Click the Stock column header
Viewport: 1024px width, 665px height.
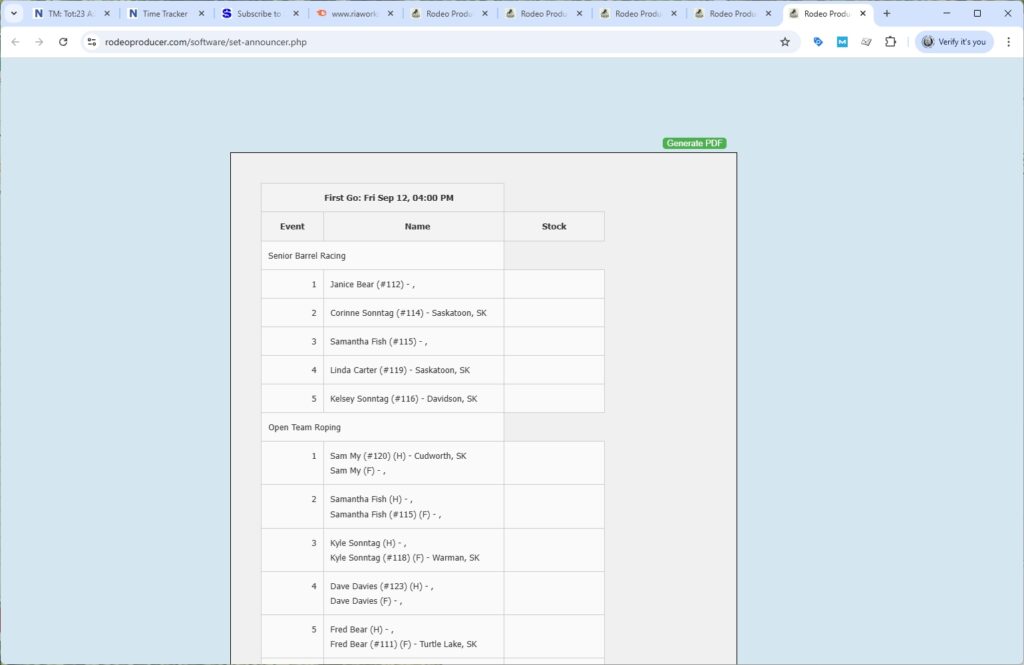553,227
